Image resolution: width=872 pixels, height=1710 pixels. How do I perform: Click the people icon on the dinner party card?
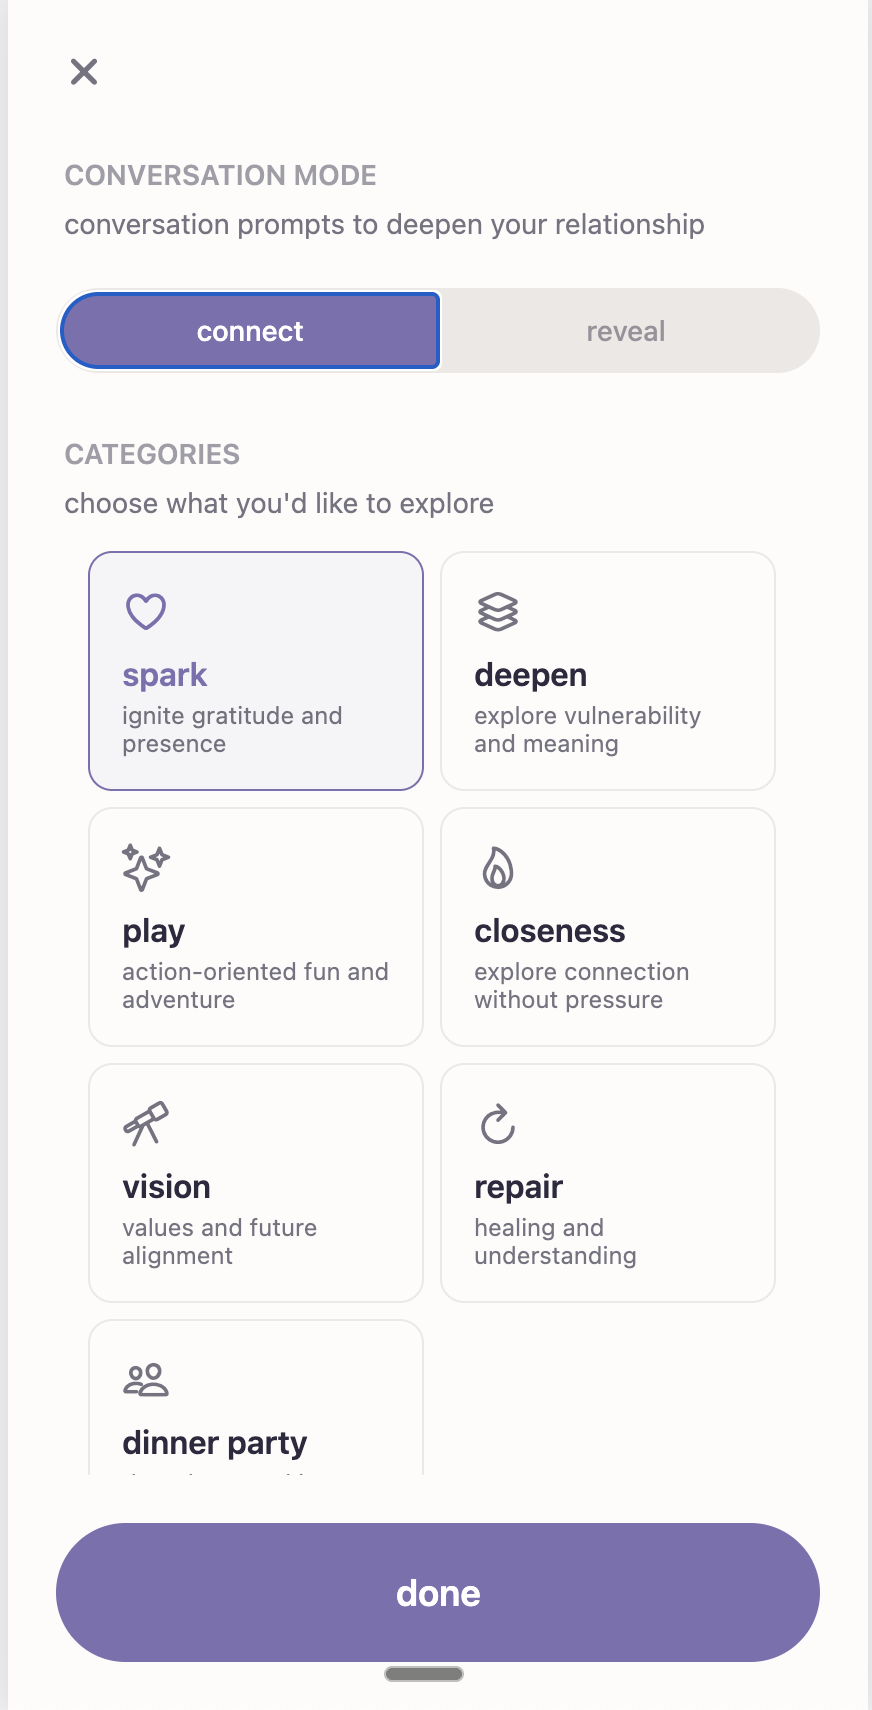click(x=145, y=1379)
